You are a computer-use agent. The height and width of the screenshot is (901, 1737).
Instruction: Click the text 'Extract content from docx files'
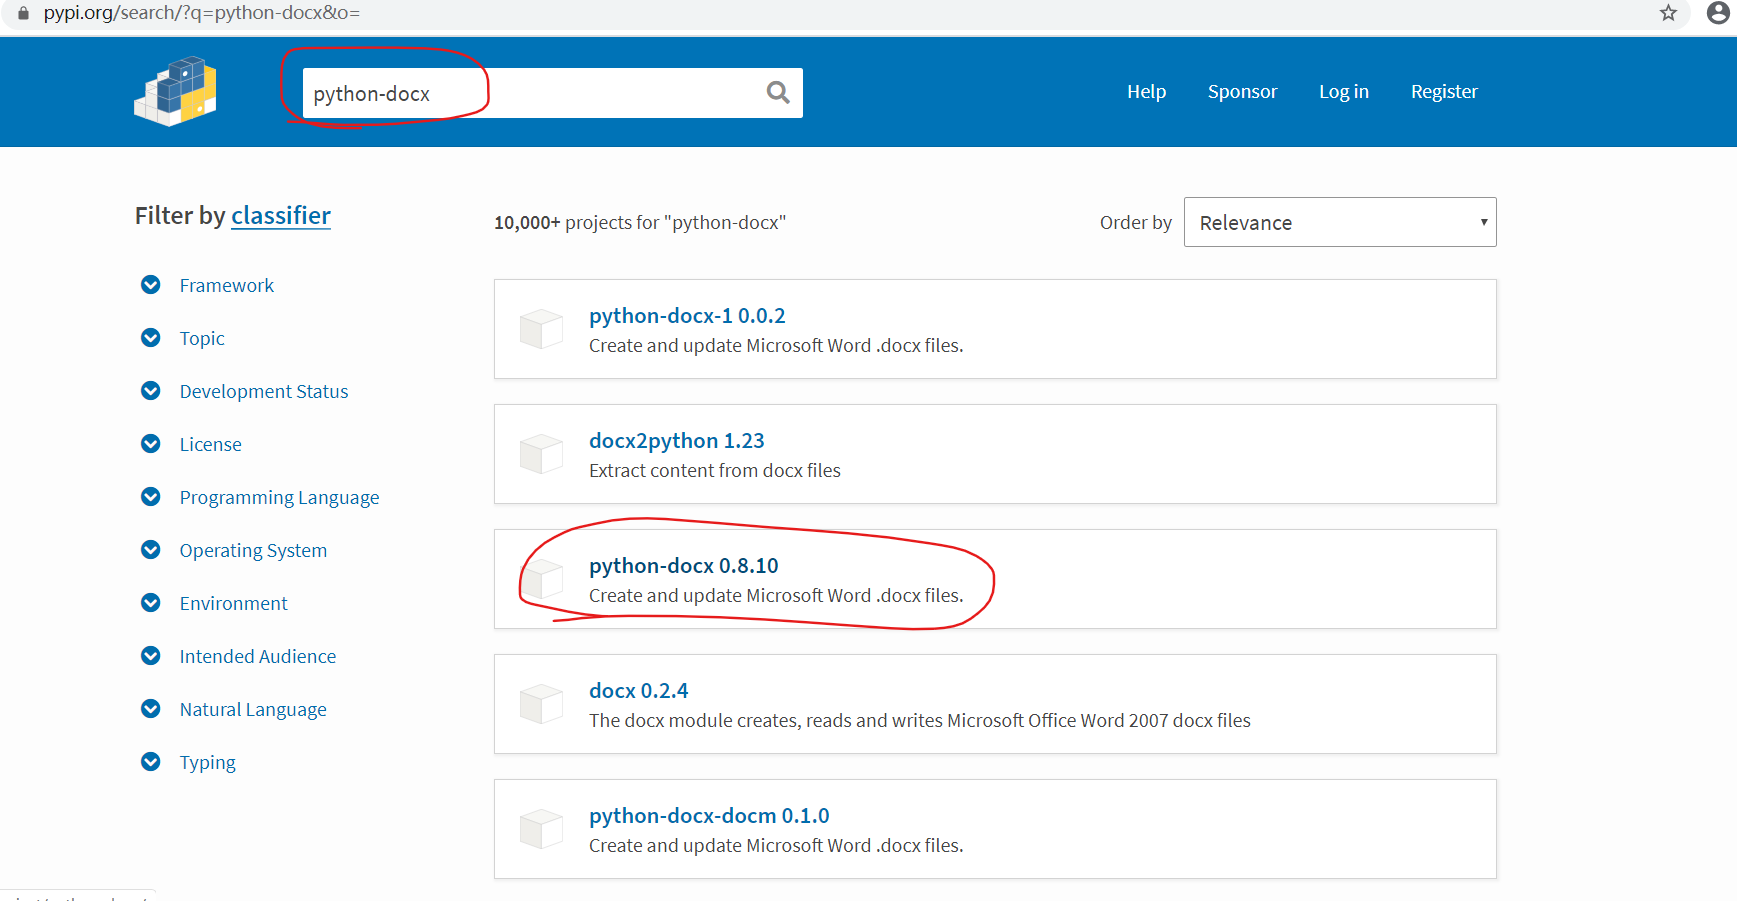[x=715, y=470]
